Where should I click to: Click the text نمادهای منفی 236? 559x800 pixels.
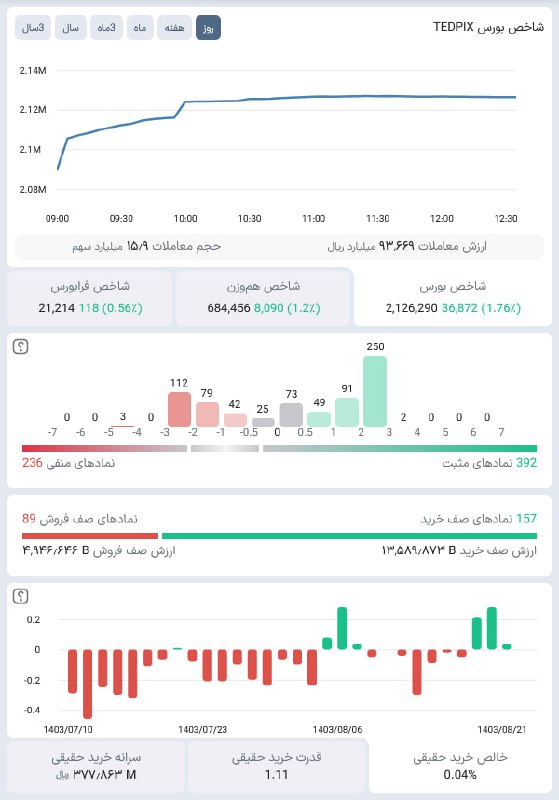68,463
